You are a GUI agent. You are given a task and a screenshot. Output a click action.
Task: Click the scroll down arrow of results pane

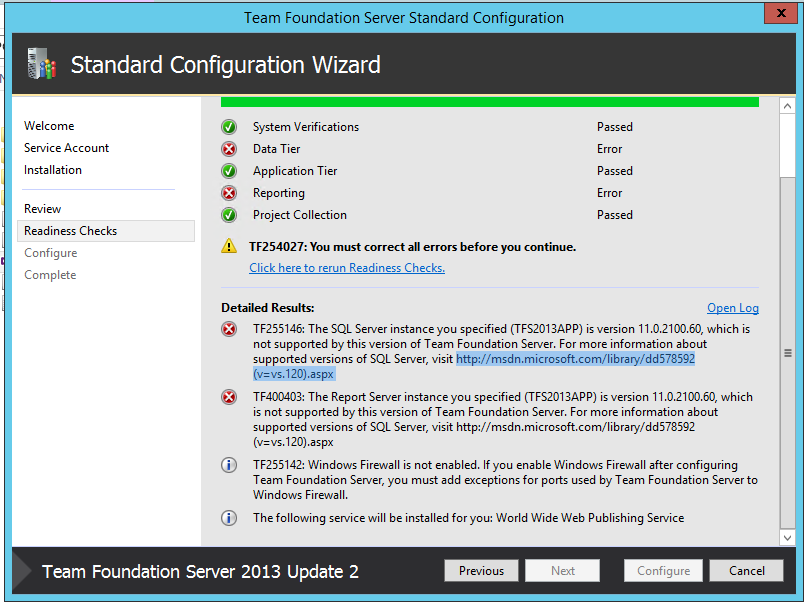click(x=787, y=537)
